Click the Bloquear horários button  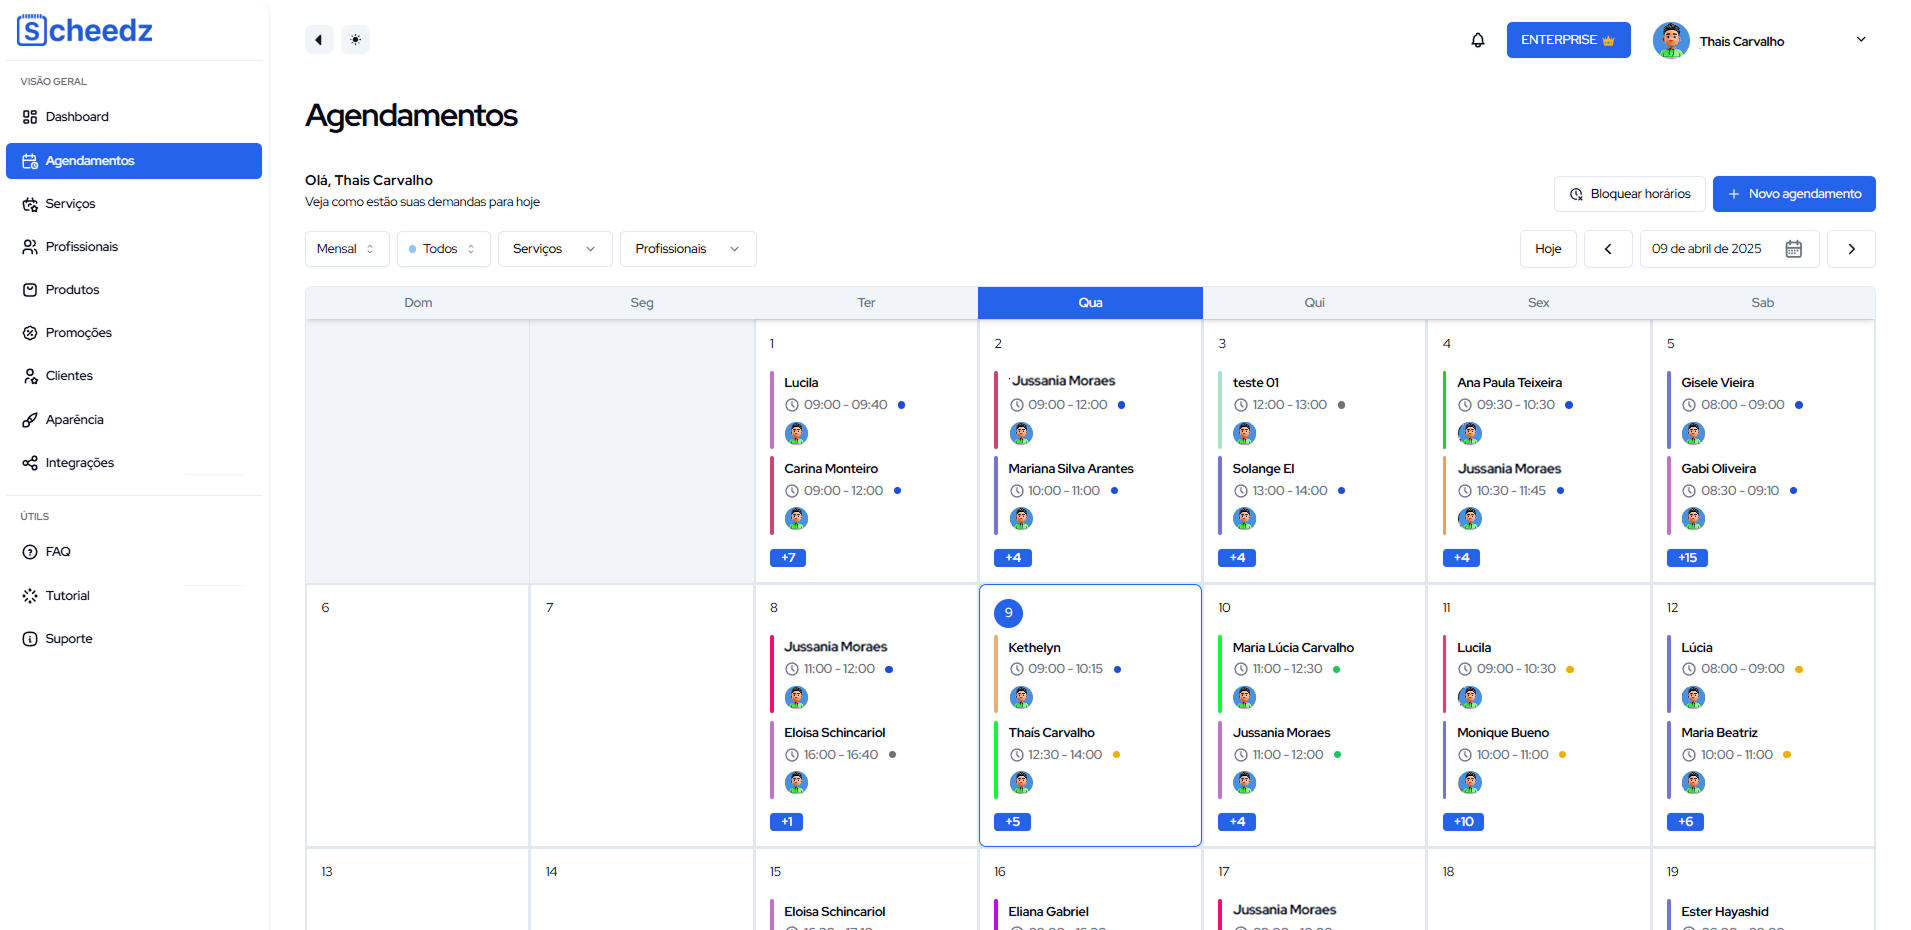coord(1629,194)
